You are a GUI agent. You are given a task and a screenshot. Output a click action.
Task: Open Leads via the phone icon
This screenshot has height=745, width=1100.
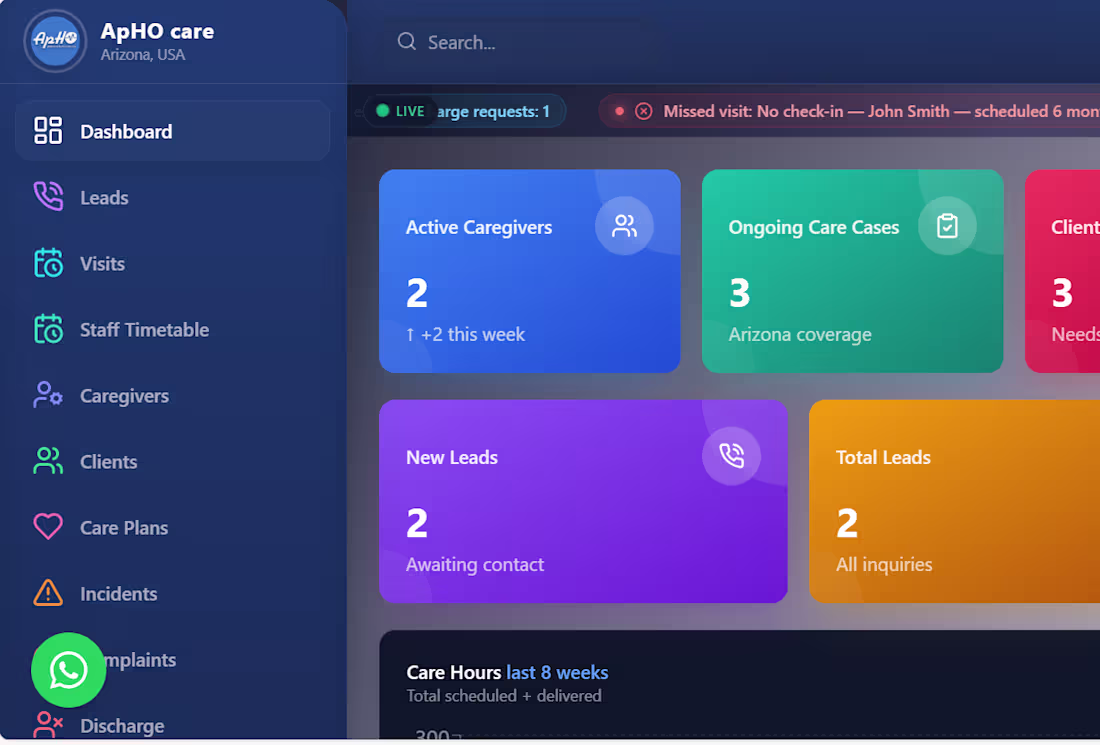coord(47,197)
